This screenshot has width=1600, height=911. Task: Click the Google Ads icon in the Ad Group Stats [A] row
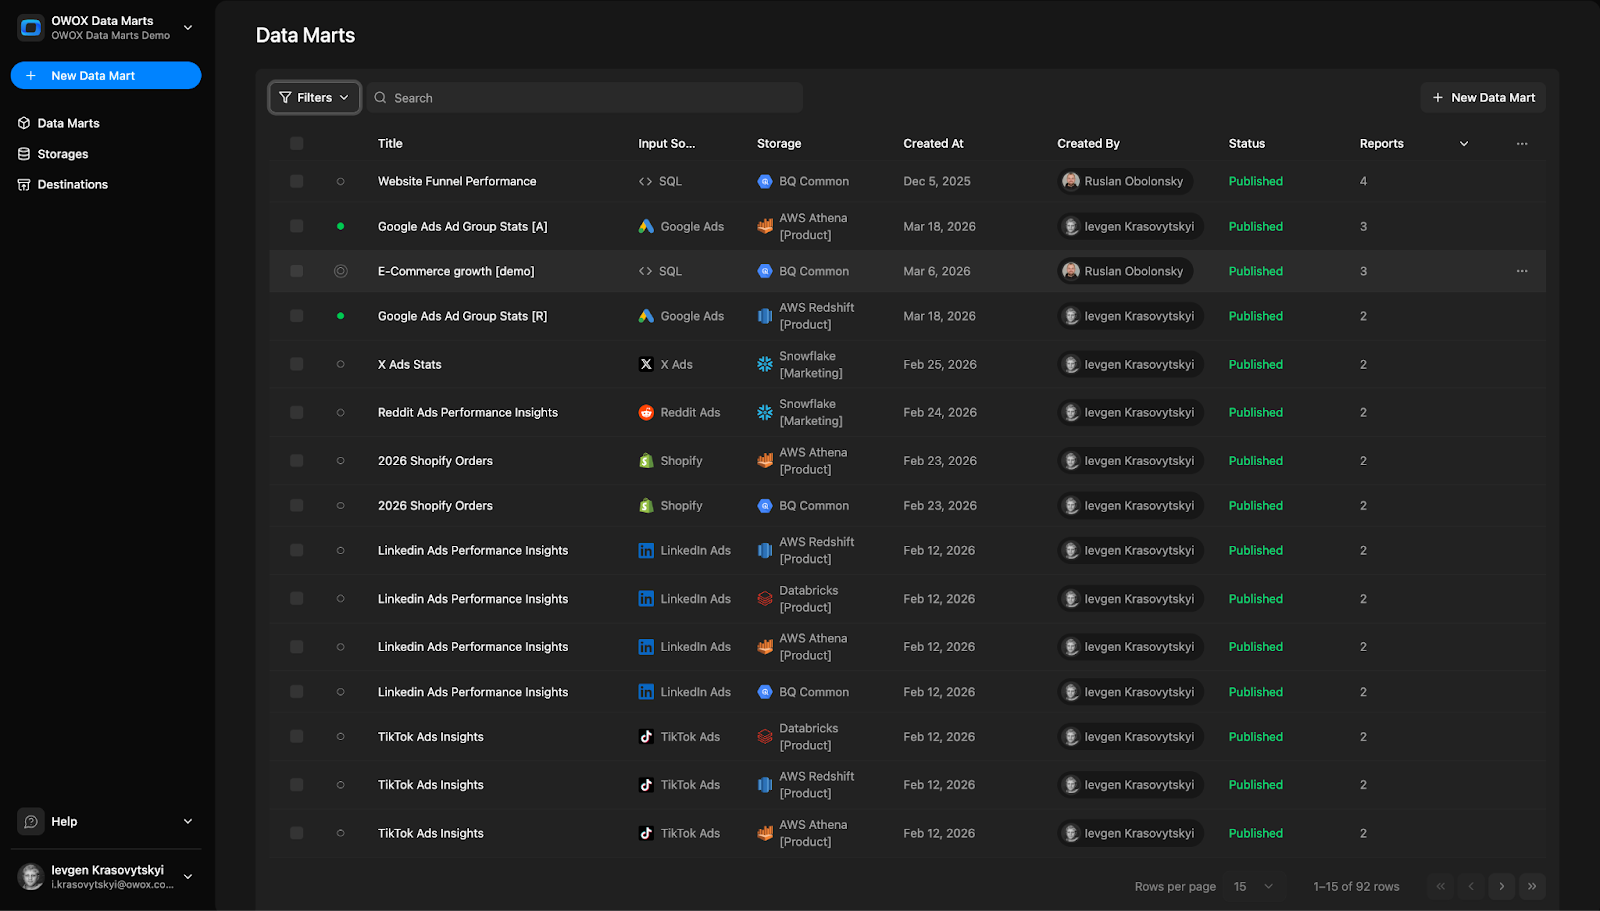tap(646, 226)
